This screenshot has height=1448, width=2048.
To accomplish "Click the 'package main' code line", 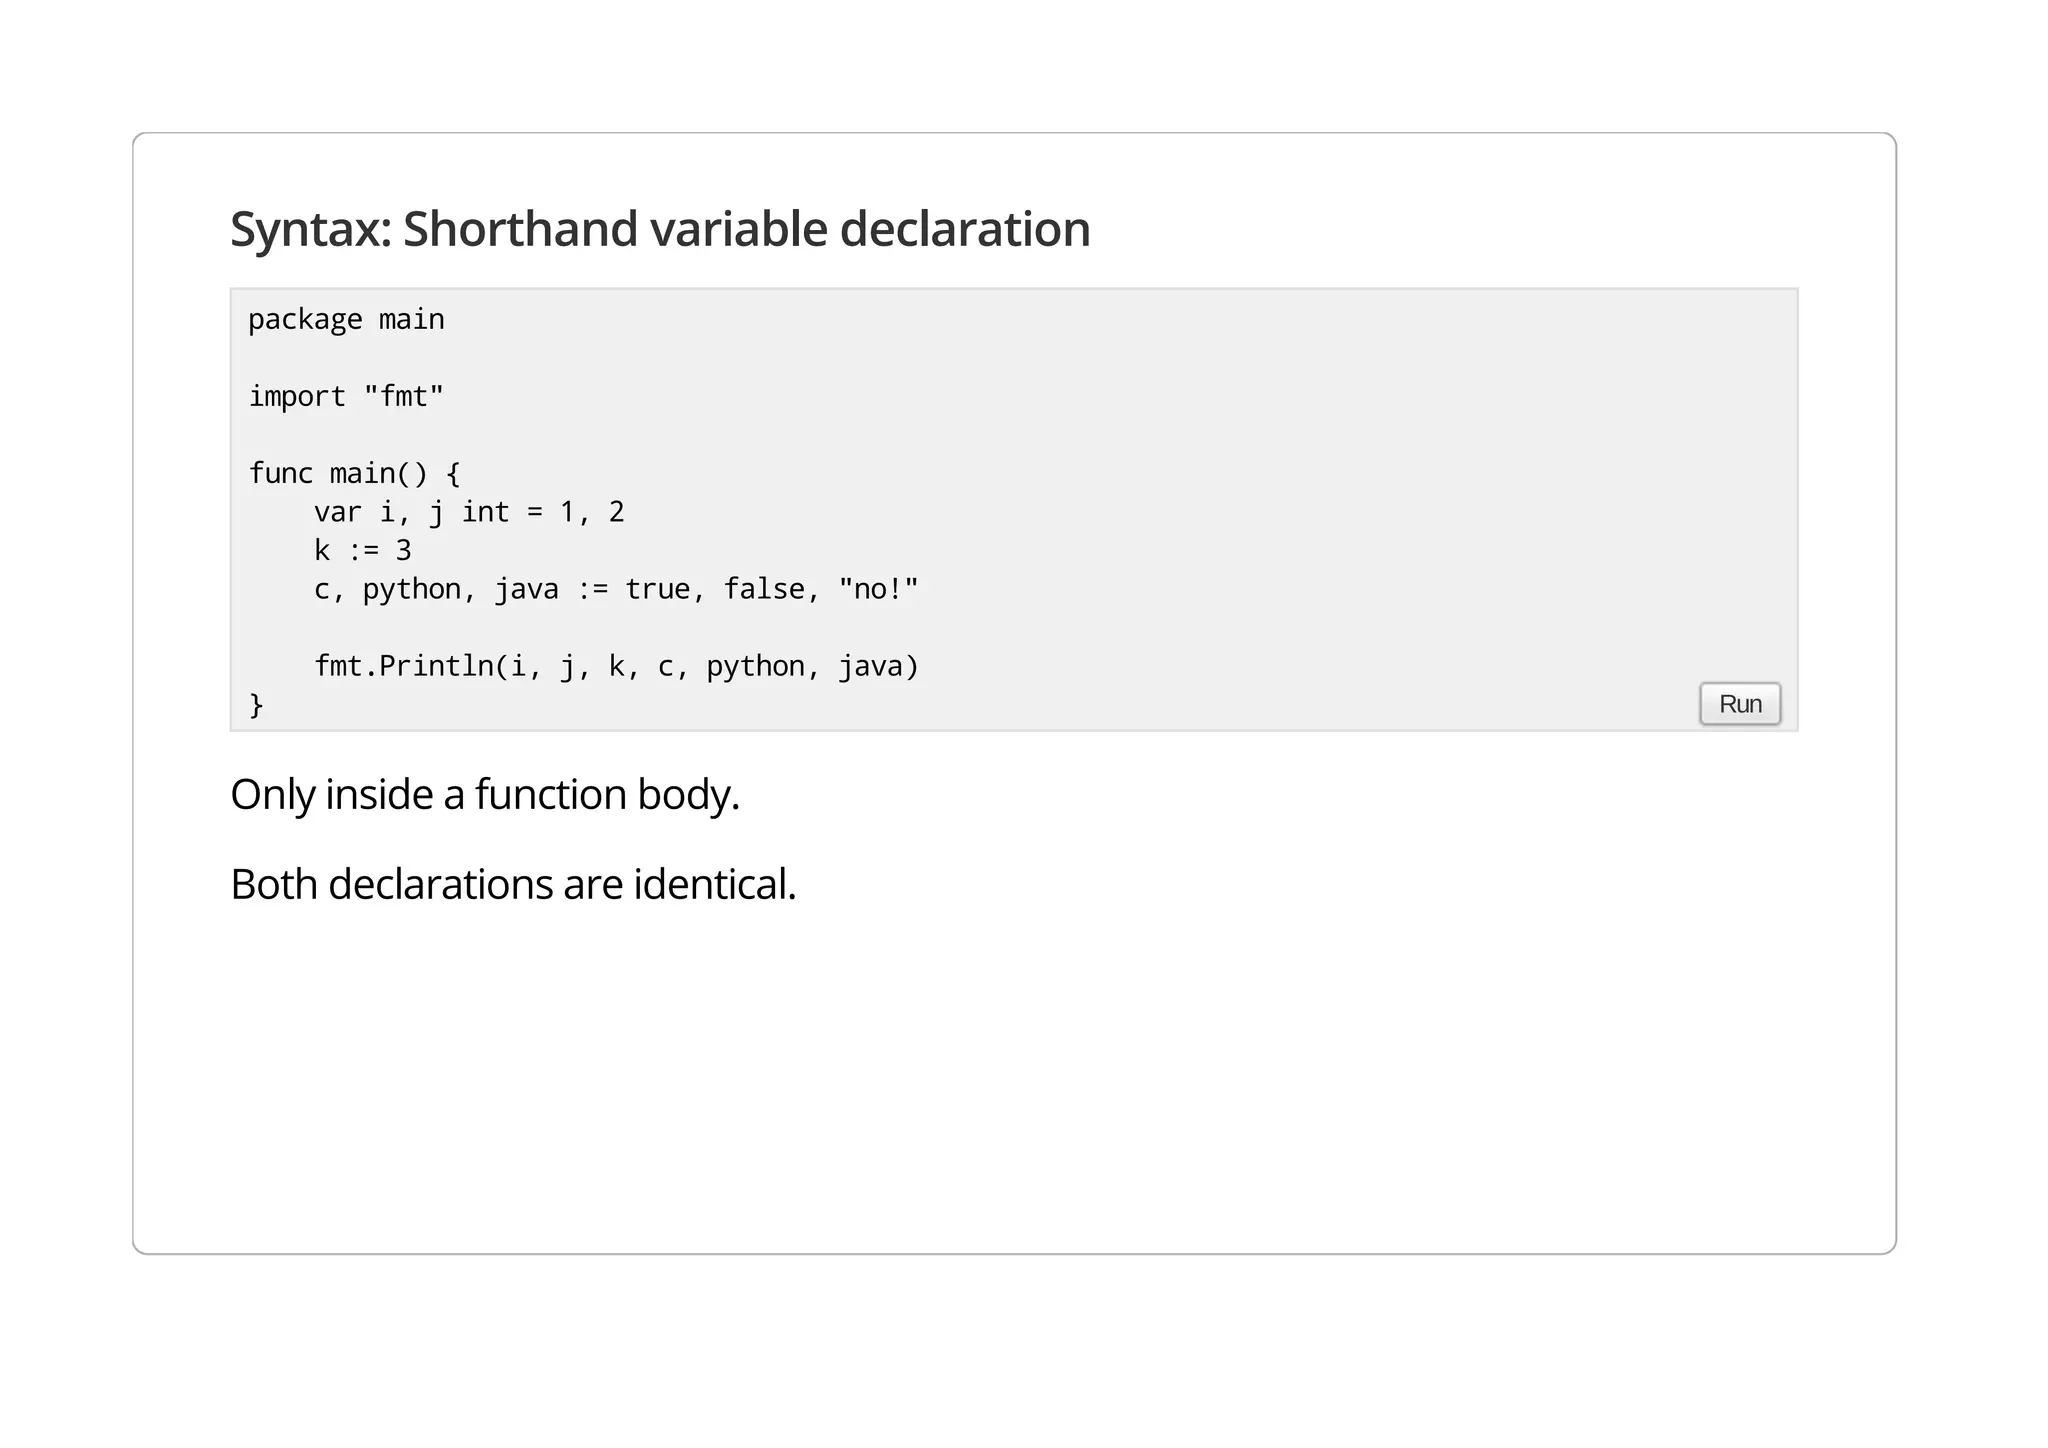I will point(346,320).
